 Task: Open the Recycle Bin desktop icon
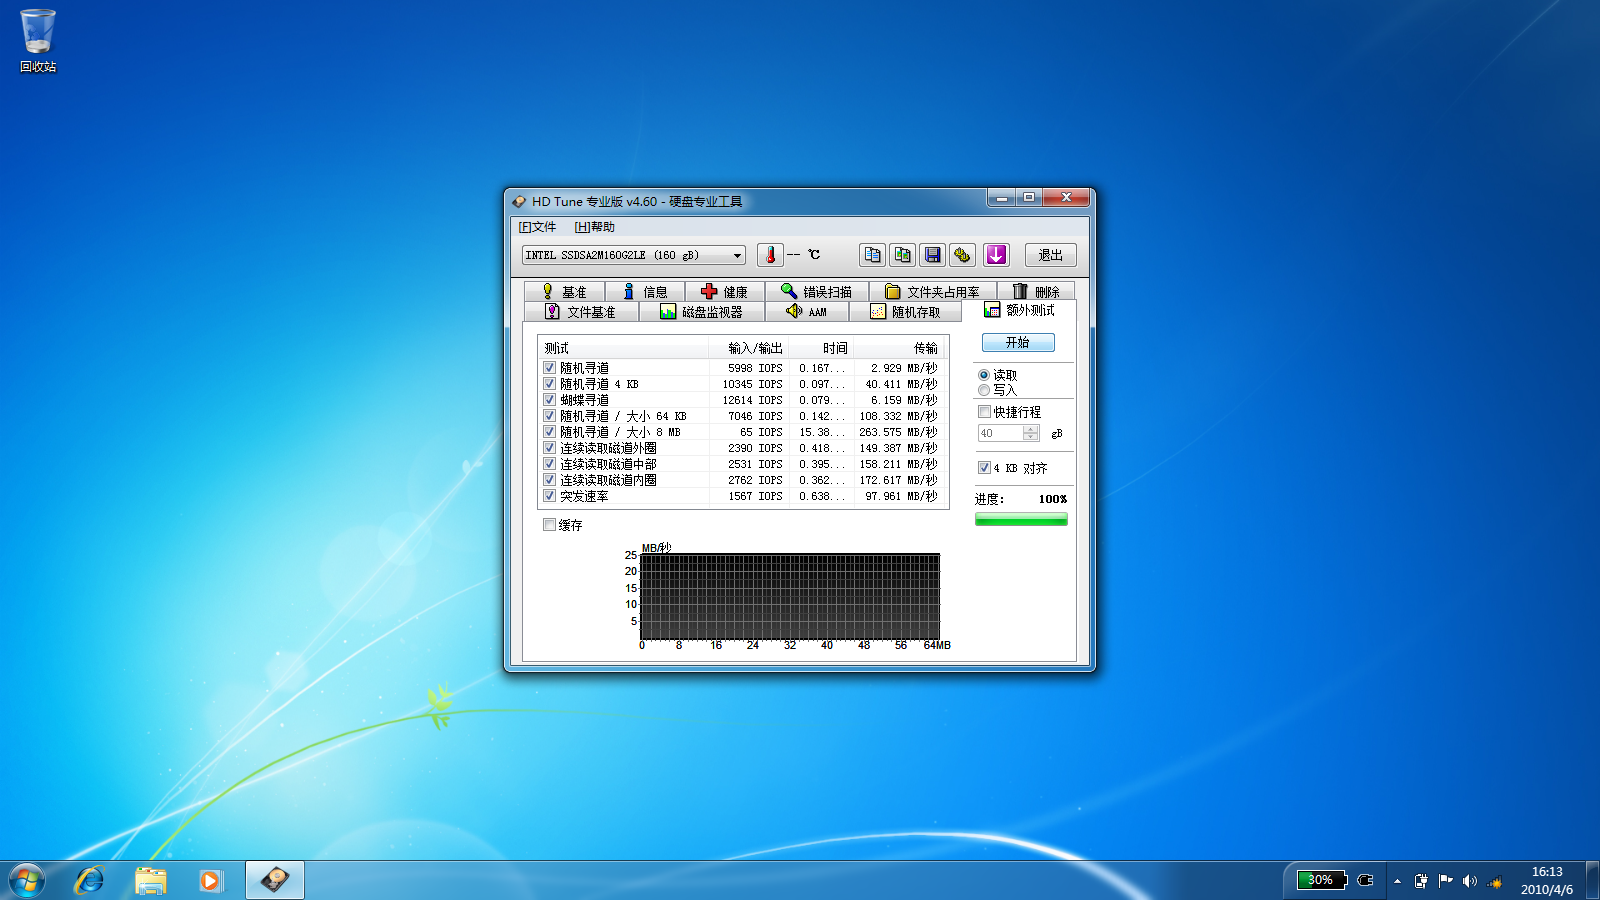tap(38, 41)
